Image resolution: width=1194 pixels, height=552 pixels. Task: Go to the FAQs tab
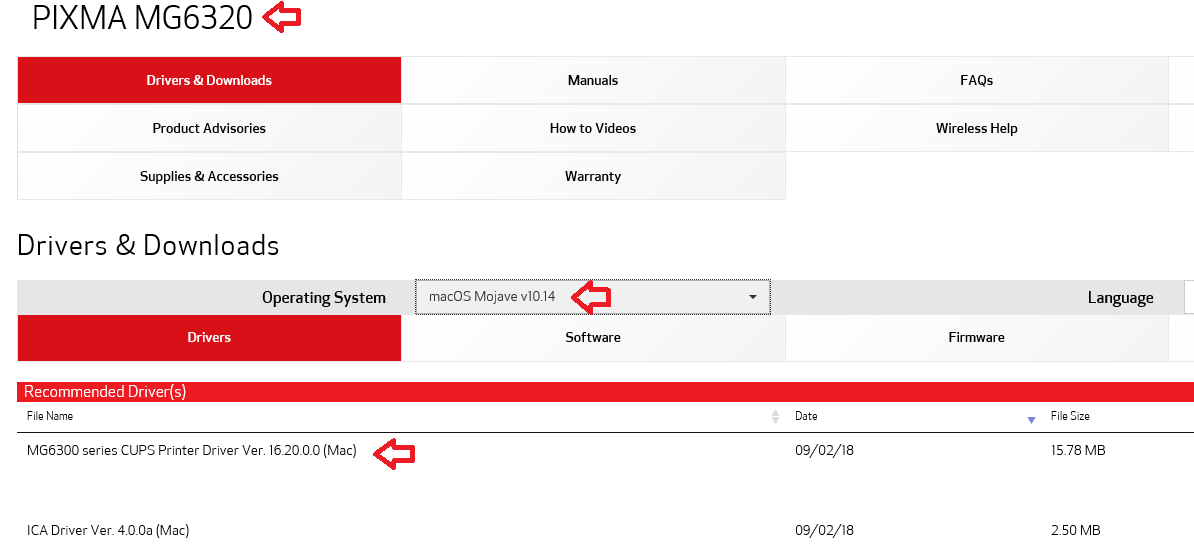[x=976, y=80]
